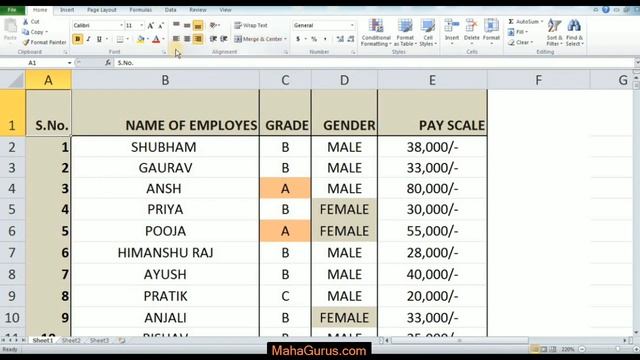Toggle Italic formatting

coord(88,39)
